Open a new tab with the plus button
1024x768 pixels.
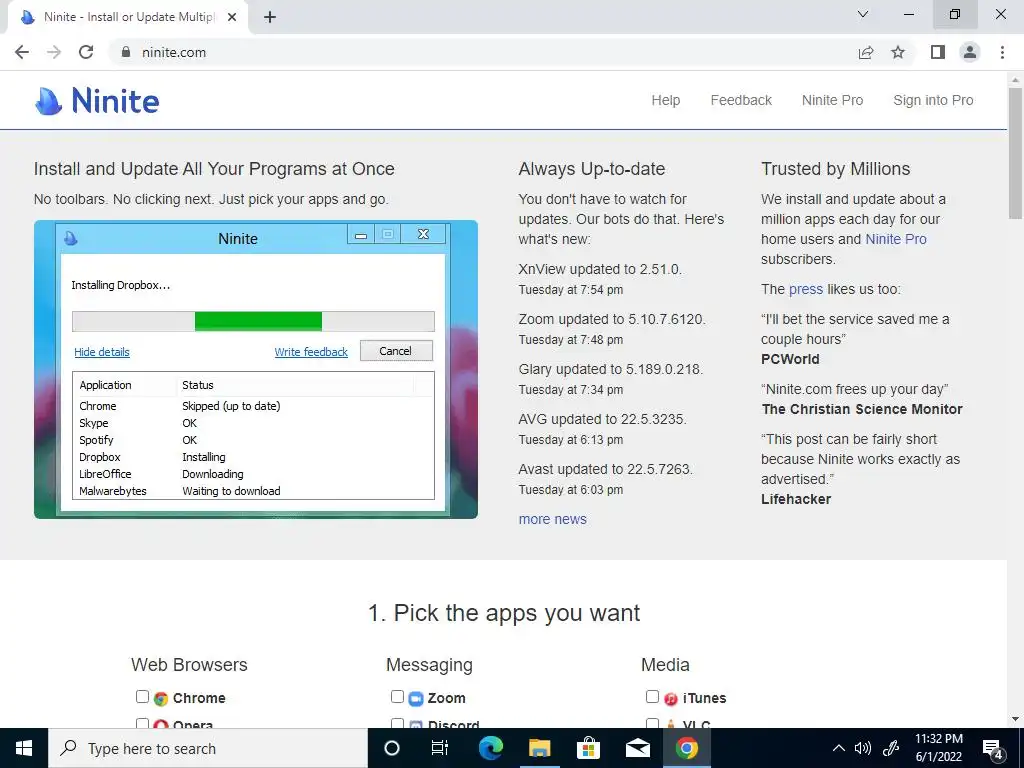[270, 17]
